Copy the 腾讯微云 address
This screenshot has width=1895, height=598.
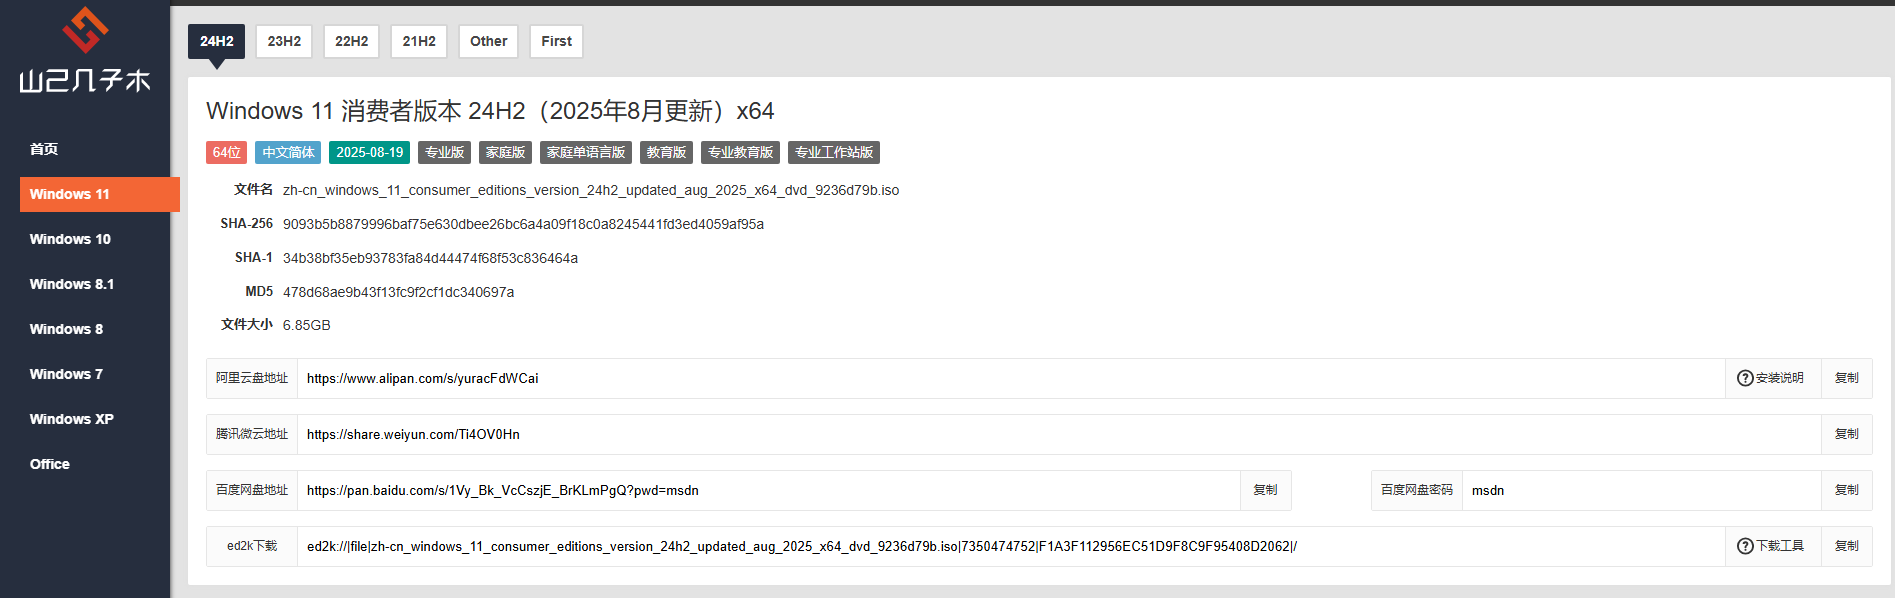(x=1846, y=434)
